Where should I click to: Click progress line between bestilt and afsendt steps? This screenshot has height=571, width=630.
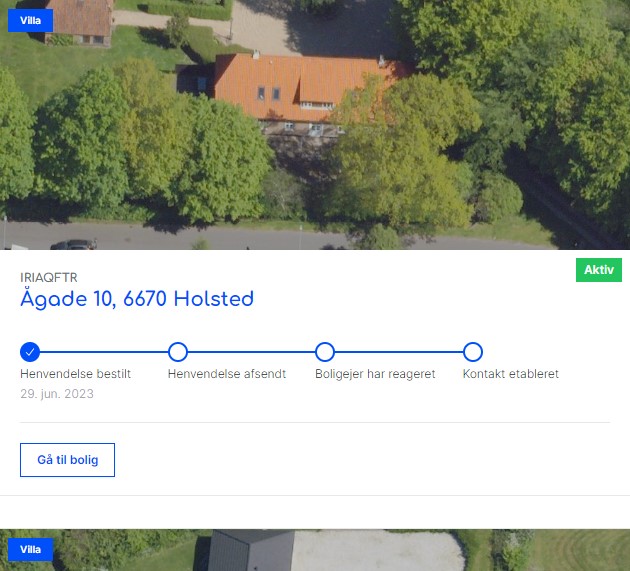point(104,352)
